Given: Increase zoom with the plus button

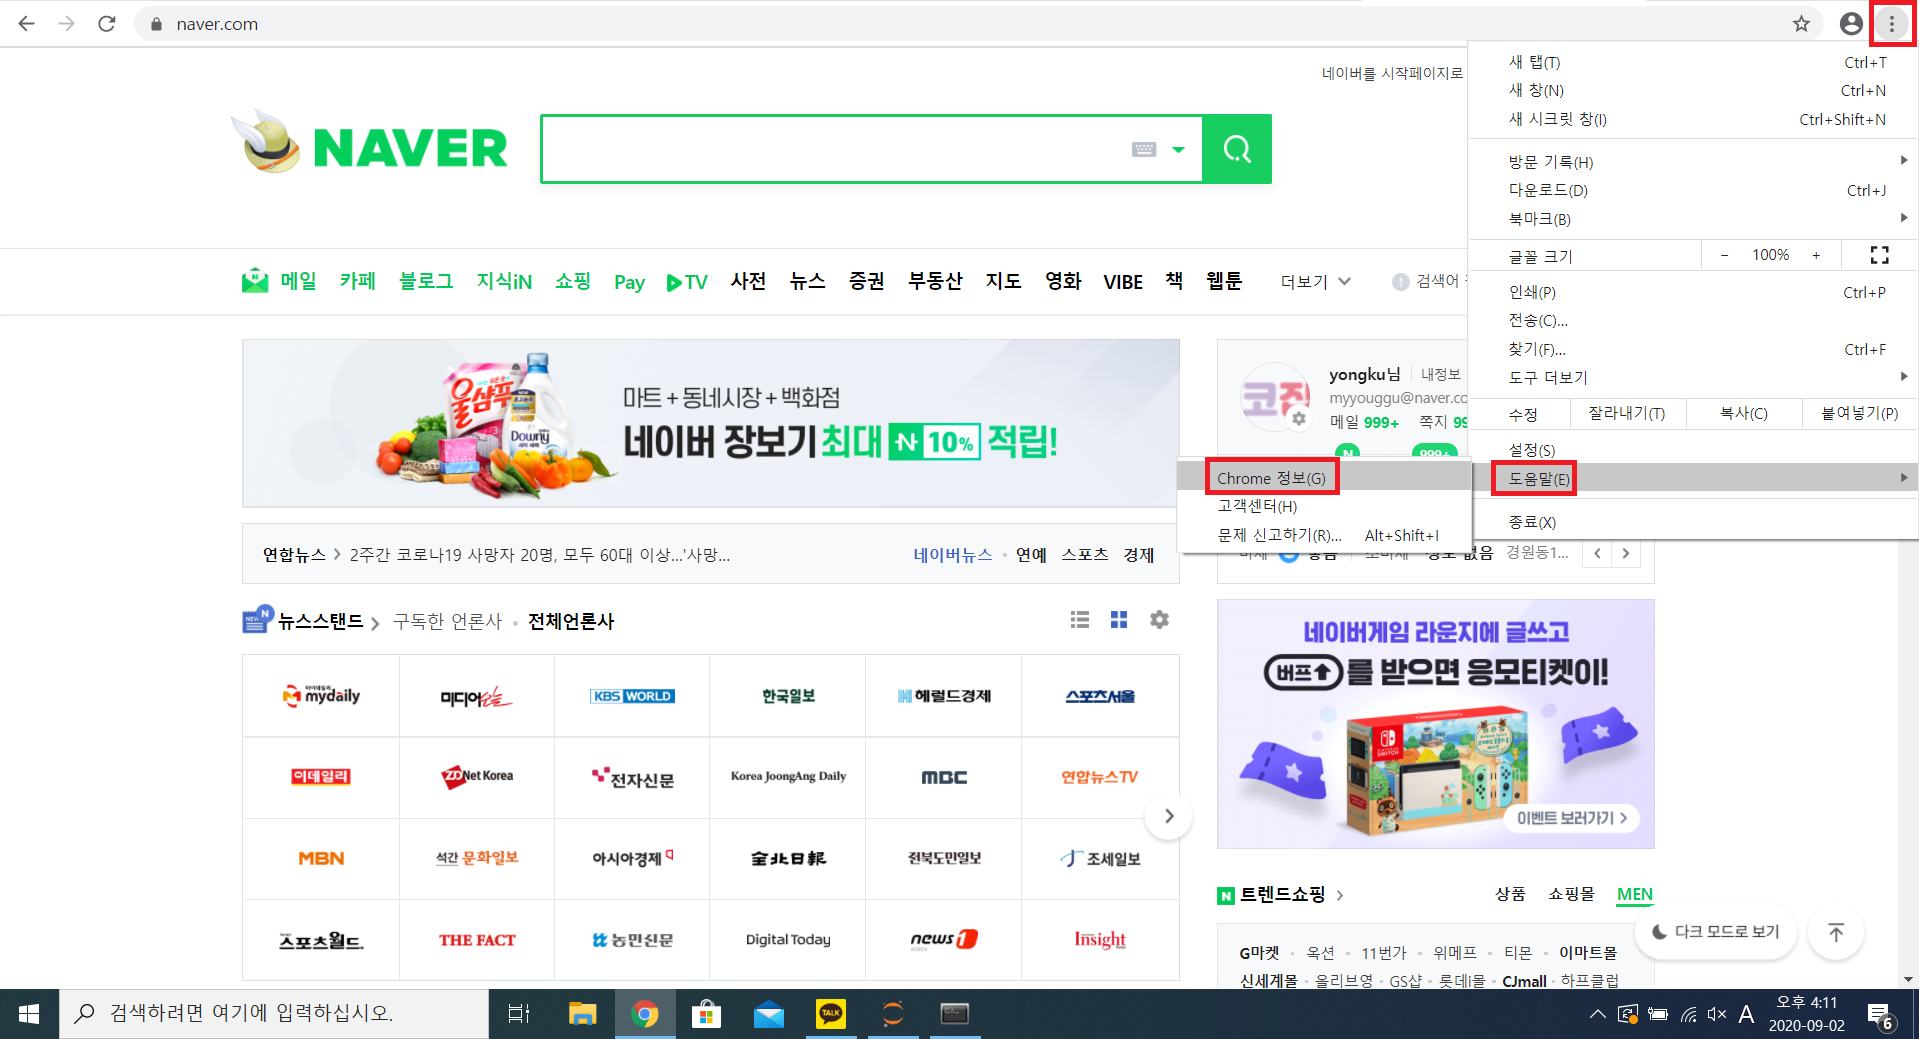Looking at the screenshot, I should (x=1816, y=255).
